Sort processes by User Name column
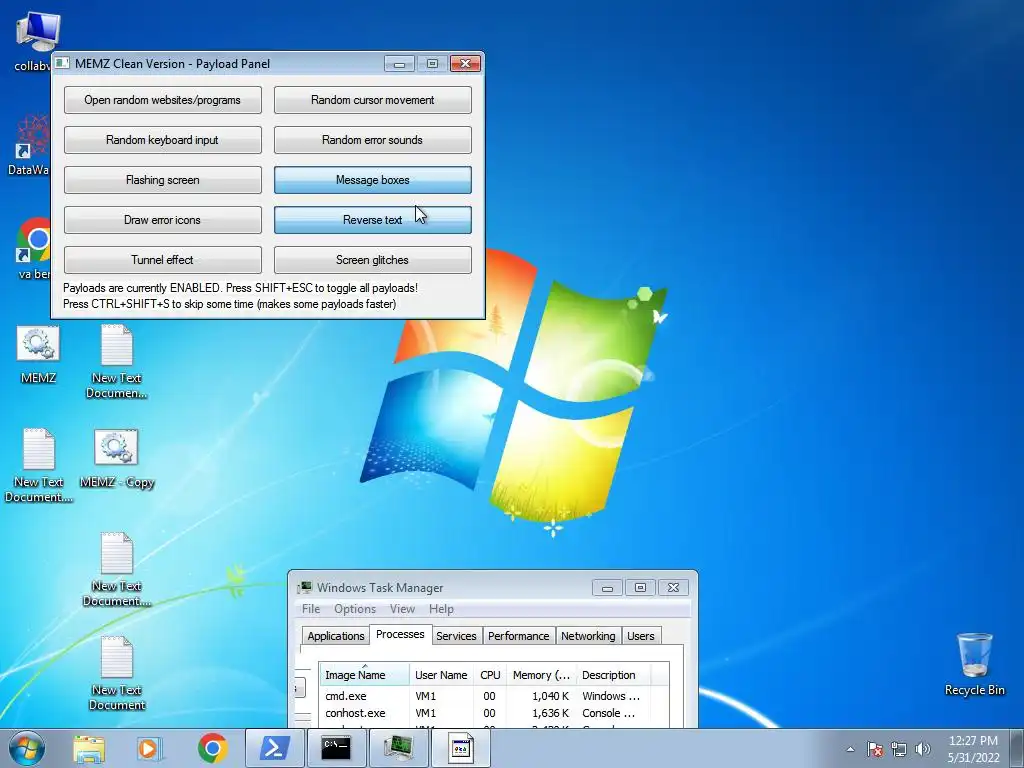Screen dimensions: 1024x768 pyautogui.click(x=441, y=675)
